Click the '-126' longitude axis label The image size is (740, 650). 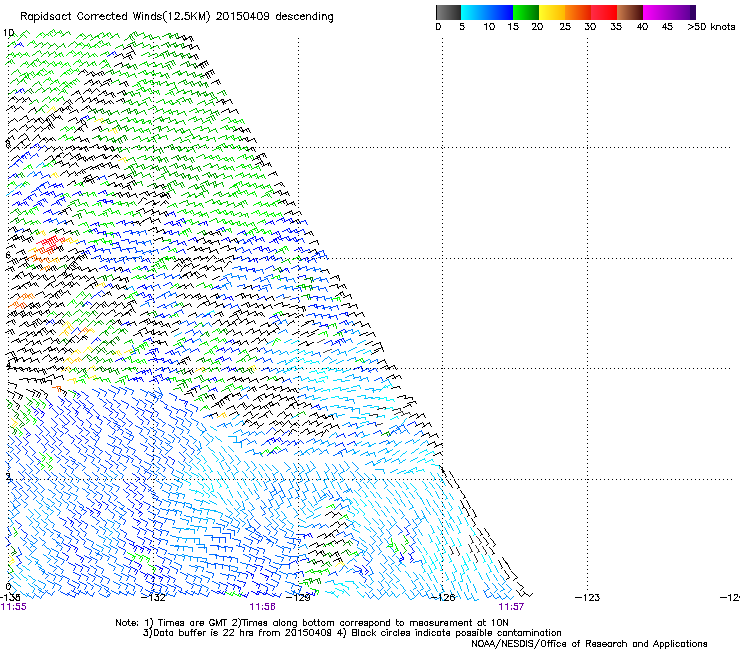coord(443,598)
